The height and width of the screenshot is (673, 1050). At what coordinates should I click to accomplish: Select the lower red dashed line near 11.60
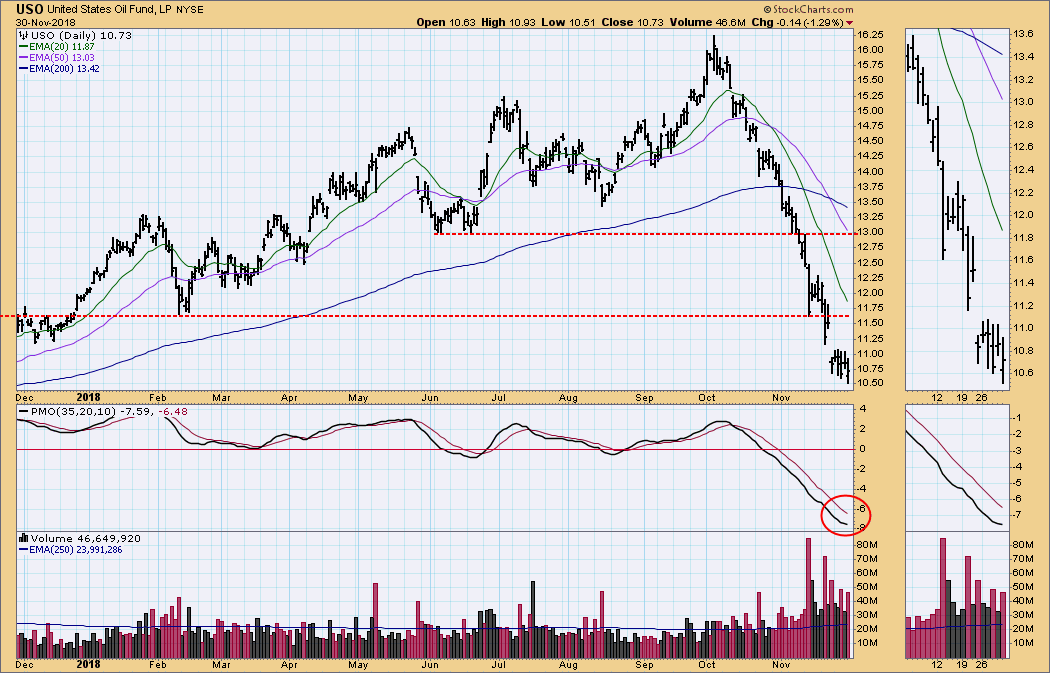pyautogui.click(x=400, y=316)
